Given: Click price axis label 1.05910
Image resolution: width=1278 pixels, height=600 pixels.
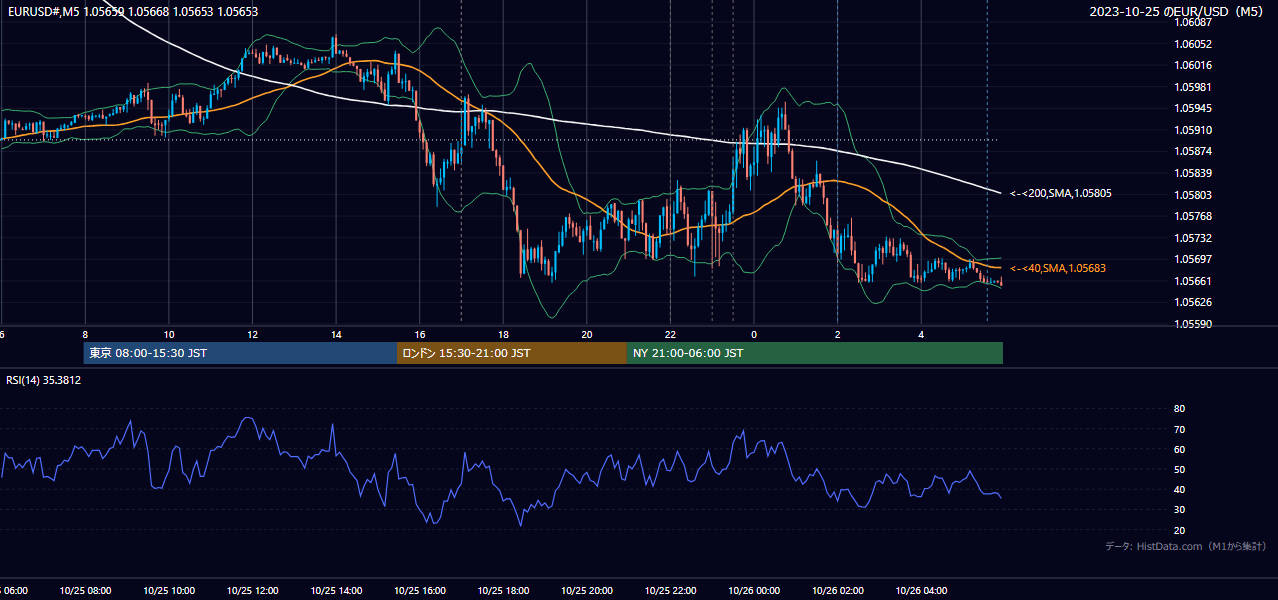Looking at the screenshot, I should (x=1195, y=130).
